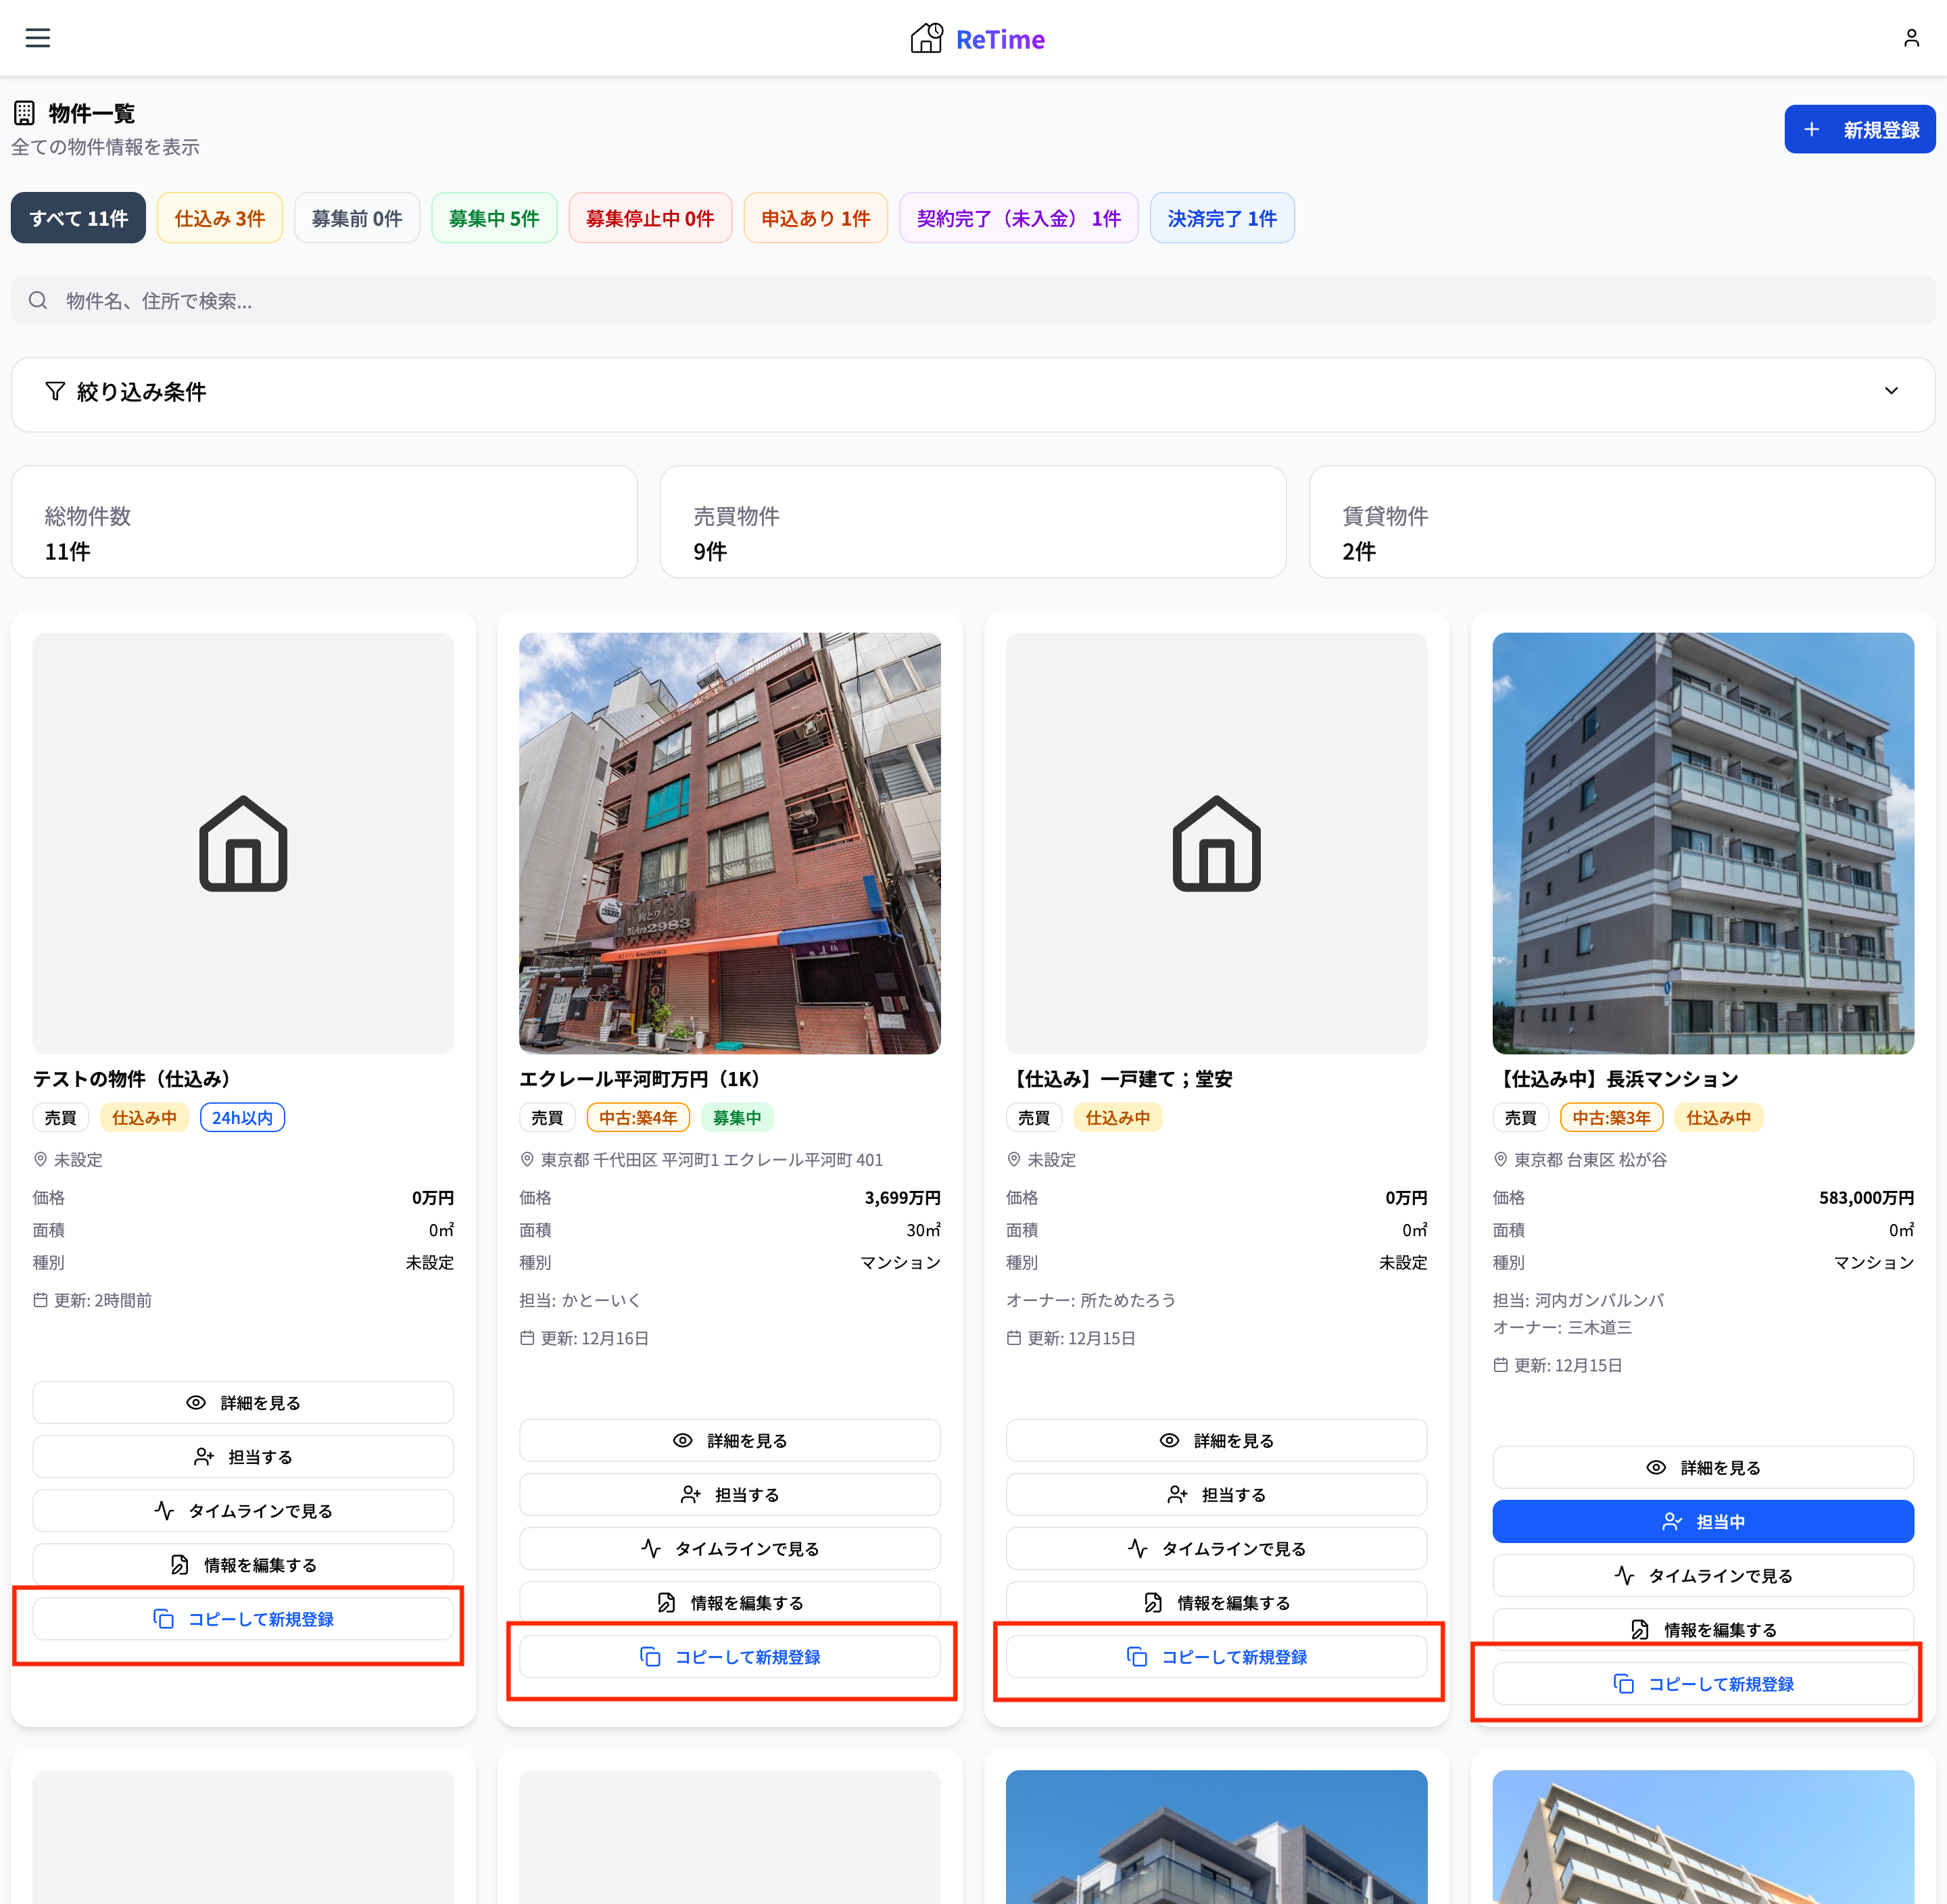Viewport: 1947px width, 1904px height.
Task: Select the 仕込み 3件 filter tab
Action: click(219, 218)
